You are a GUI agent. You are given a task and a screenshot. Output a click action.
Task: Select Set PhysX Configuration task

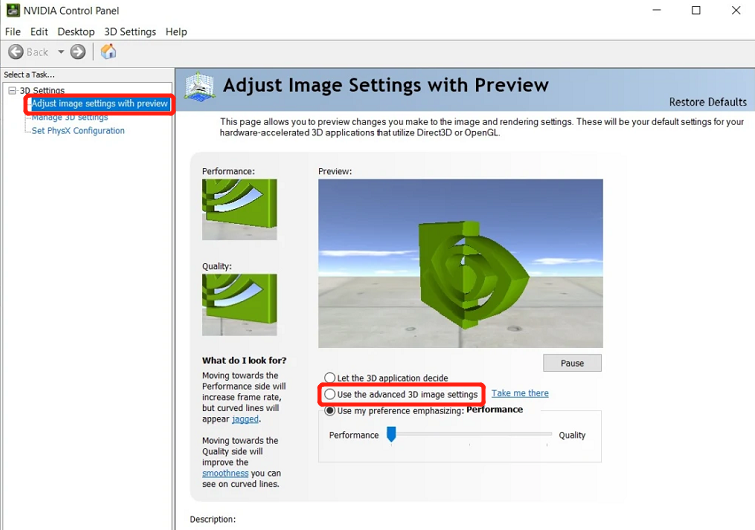click(x=78, y=130)
